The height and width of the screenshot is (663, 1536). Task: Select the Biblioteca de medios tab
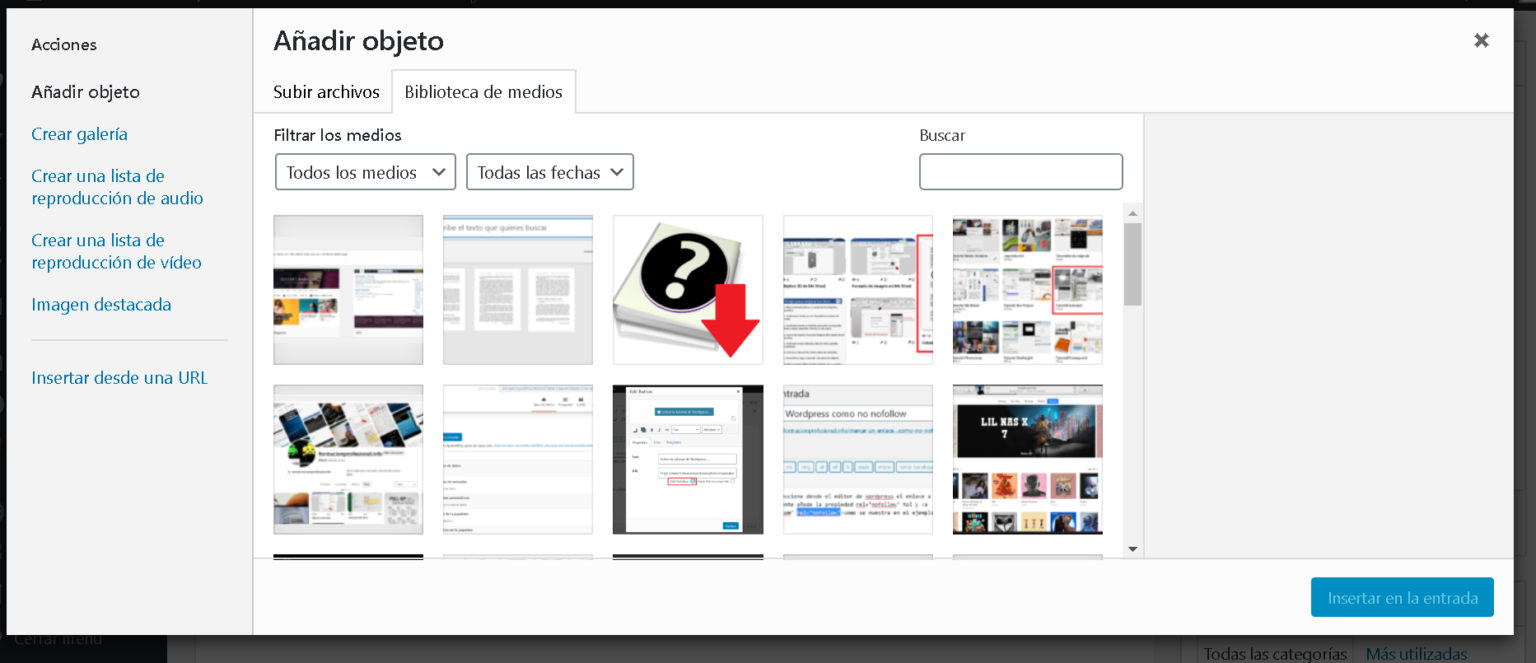[x=483, y=92]
